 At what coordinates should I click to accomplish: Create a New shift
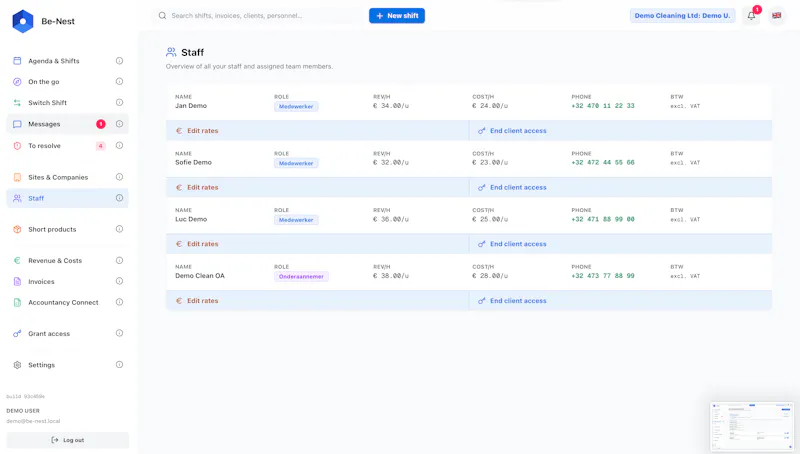pyautogui.click(x=397, y=16)
